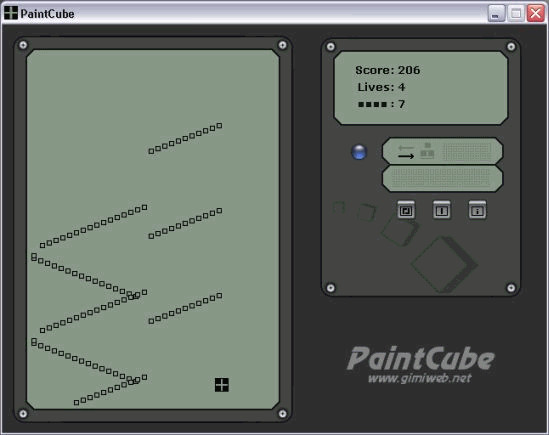The width and height of the screenshot is (549, 435).
Task: Click the faded stacked-blocks icon in the display
Action: coord(427,151)
